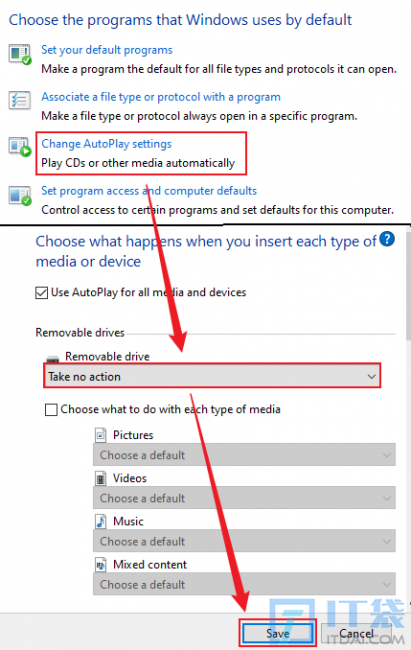Enable Choose what to do with each media
This screenshot has width=411, height=650.
pyautogui.click(x=51, y=410)
